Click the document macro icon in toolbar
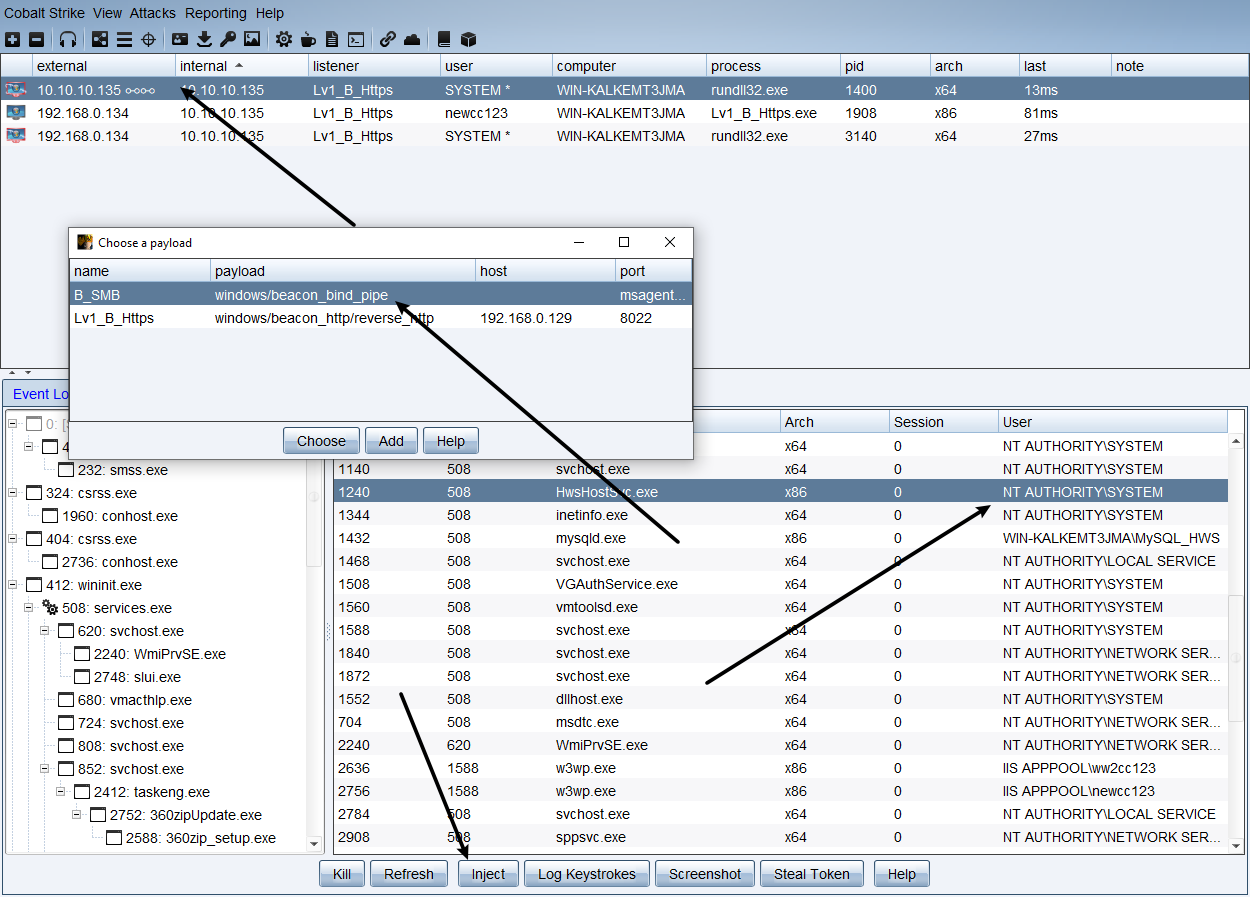The height and width of the screenshot is (897, 1250). pyautogui.click(x=332, y=39)
